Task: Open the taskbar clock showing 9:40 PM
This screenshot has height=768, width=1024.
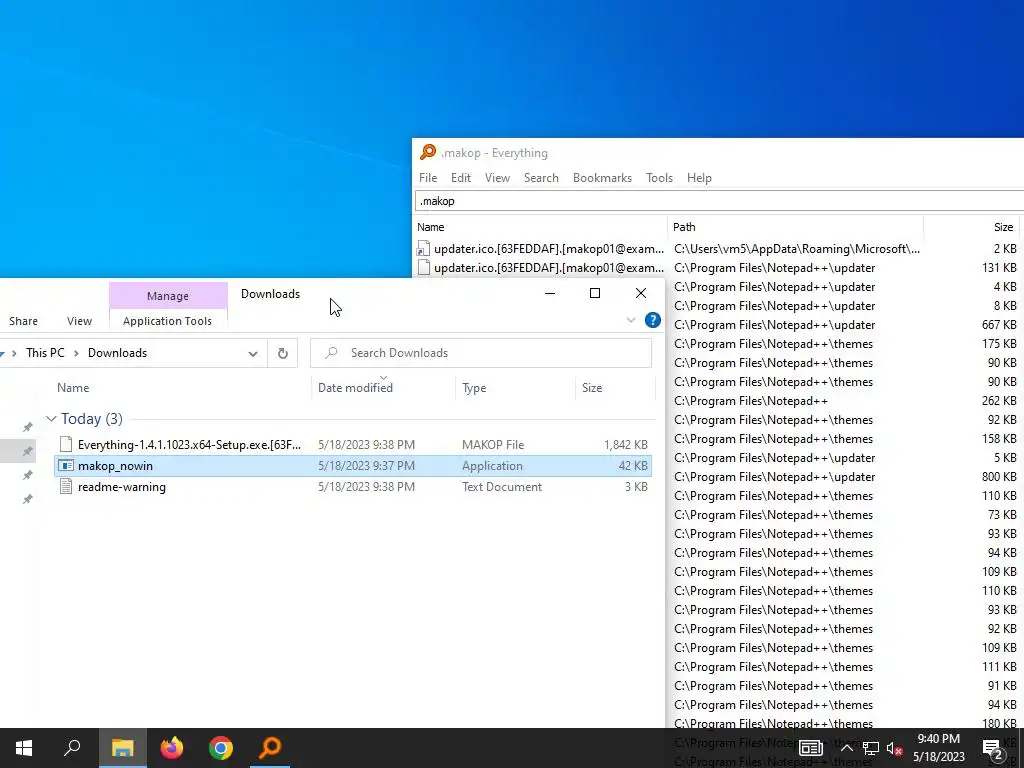Action: (x=938, y=748)
